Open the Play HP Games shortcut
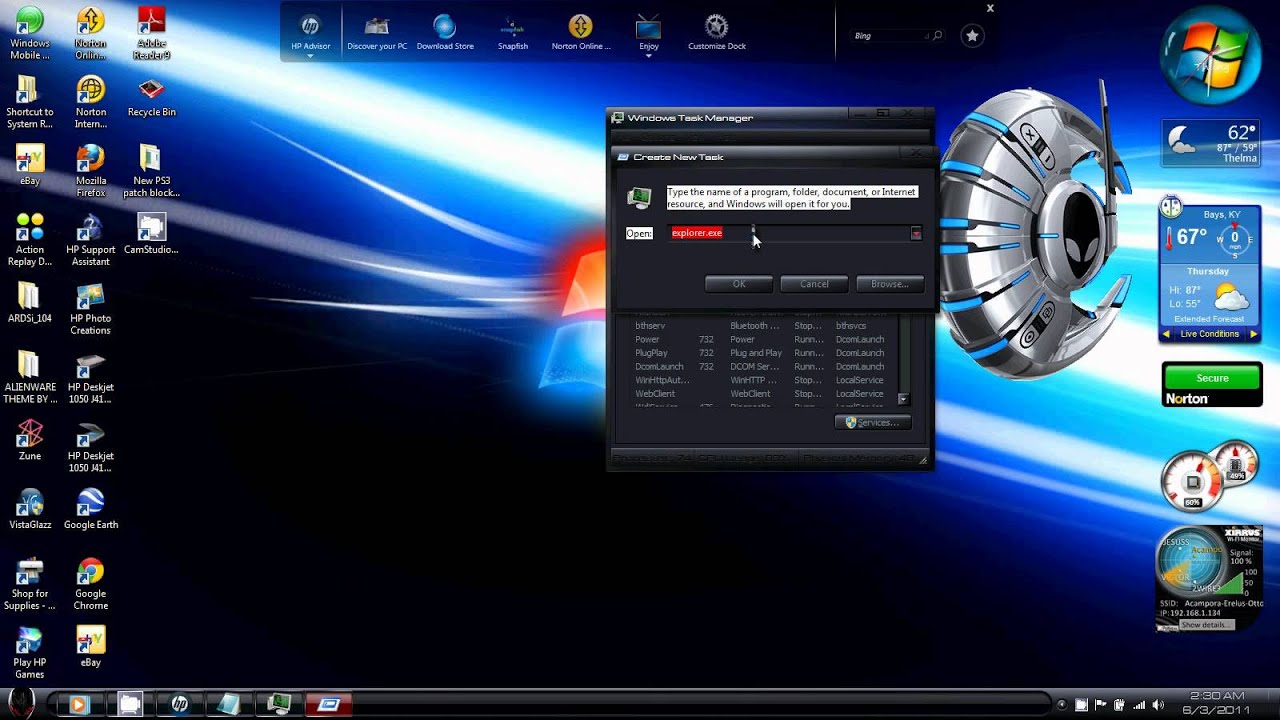Screen dimensions: 1280x720 click(x=30, y=653)
